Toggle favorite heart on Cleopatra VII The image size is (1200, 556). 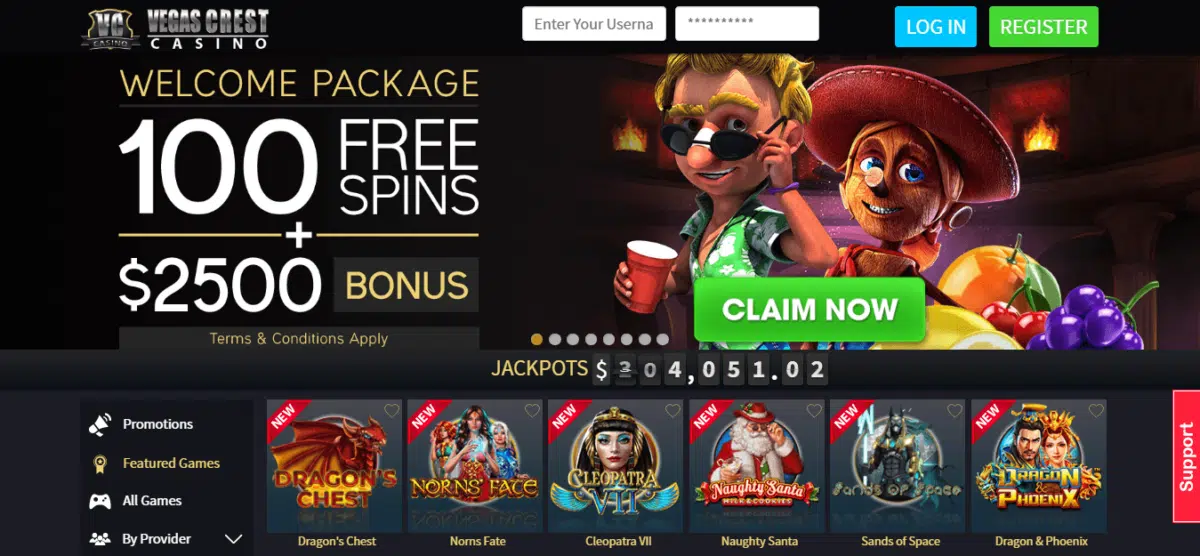pos(674,411)
